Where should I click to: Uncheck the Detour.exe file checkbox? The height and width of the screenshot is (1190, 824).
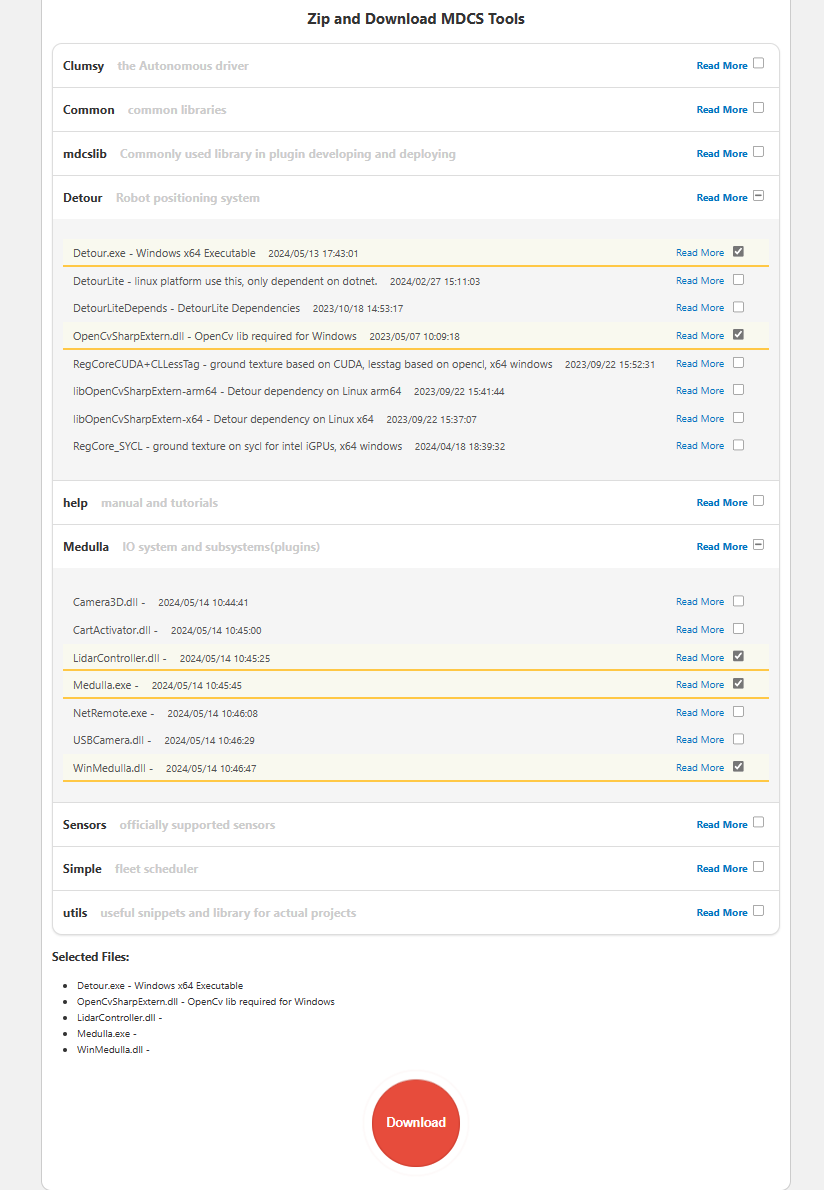click(x=738, y=252)
